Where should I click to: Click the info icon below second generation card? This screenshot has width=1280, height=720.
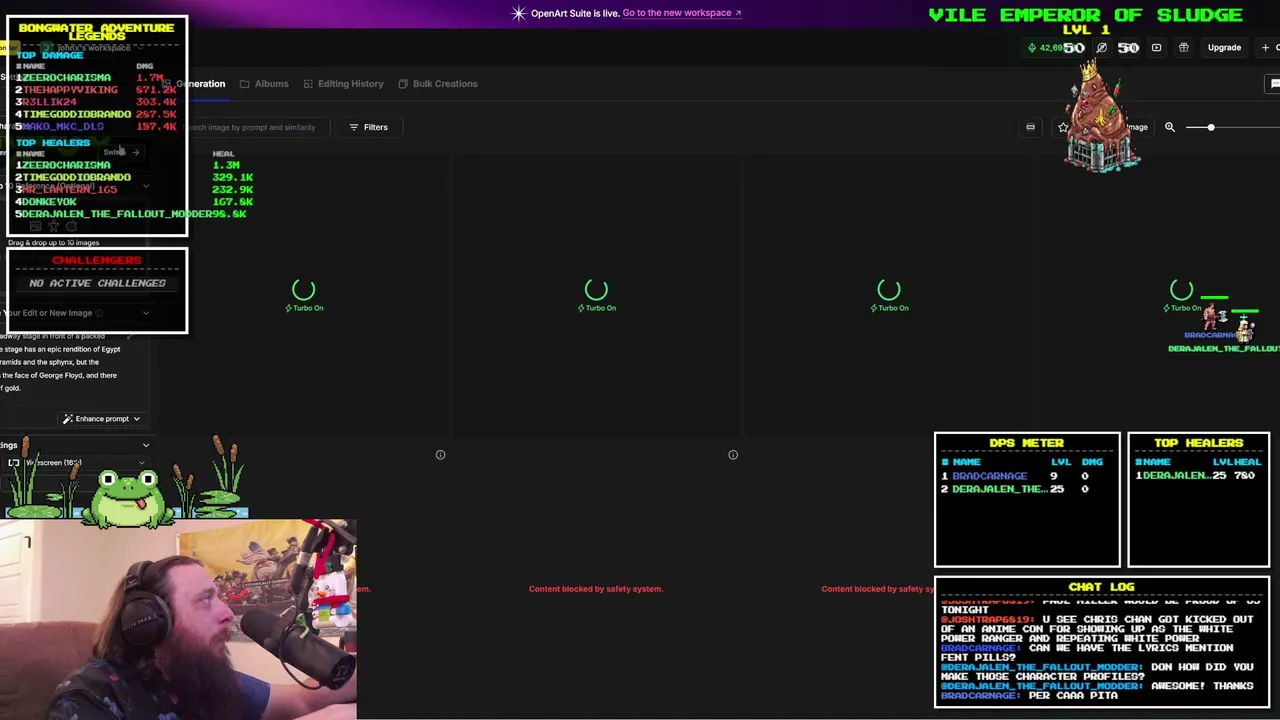pyautogui.click(x=733, y=455)
